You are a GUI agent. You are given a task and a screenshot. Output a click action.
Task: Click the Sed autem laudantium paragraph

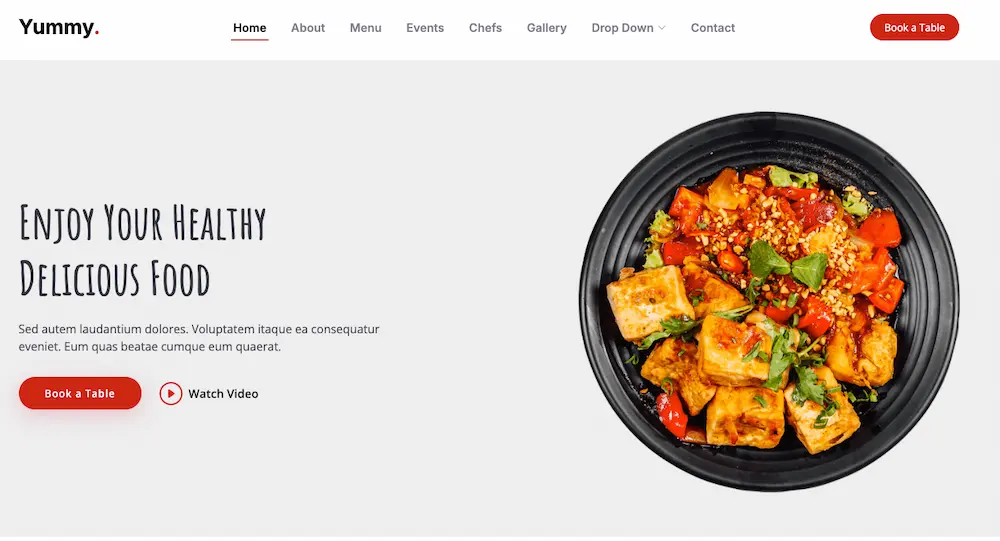[199, 337]
